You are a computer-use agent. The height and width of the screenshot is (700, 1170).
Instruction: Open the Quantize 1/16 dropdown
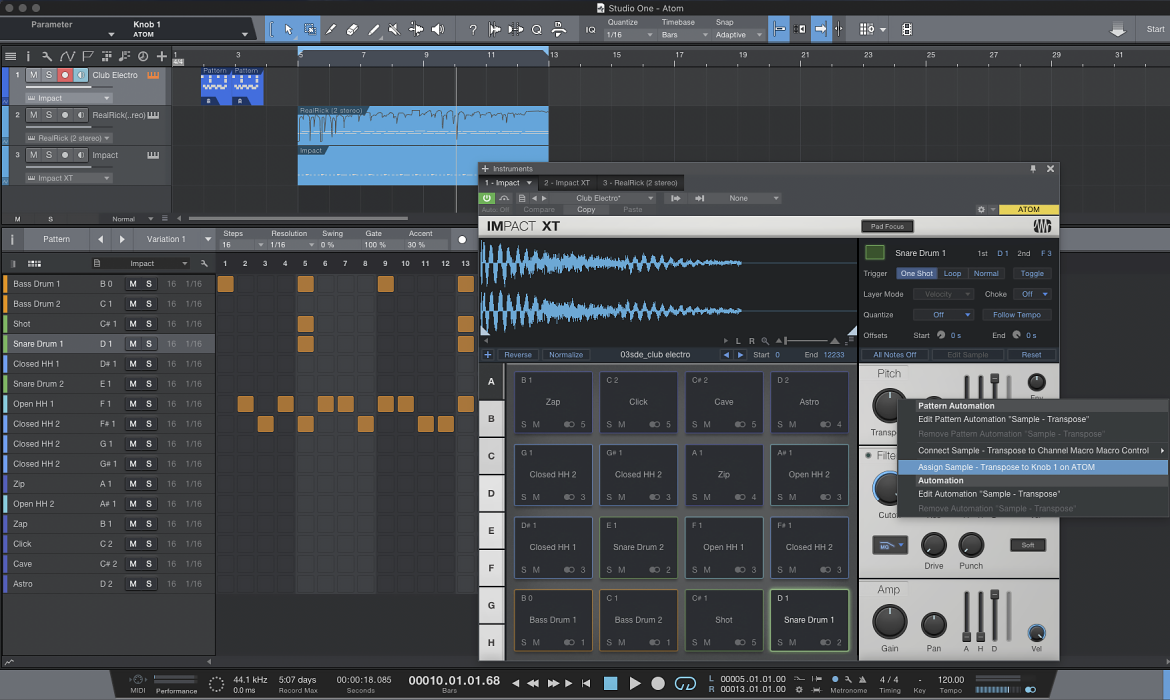coord(629,35)
